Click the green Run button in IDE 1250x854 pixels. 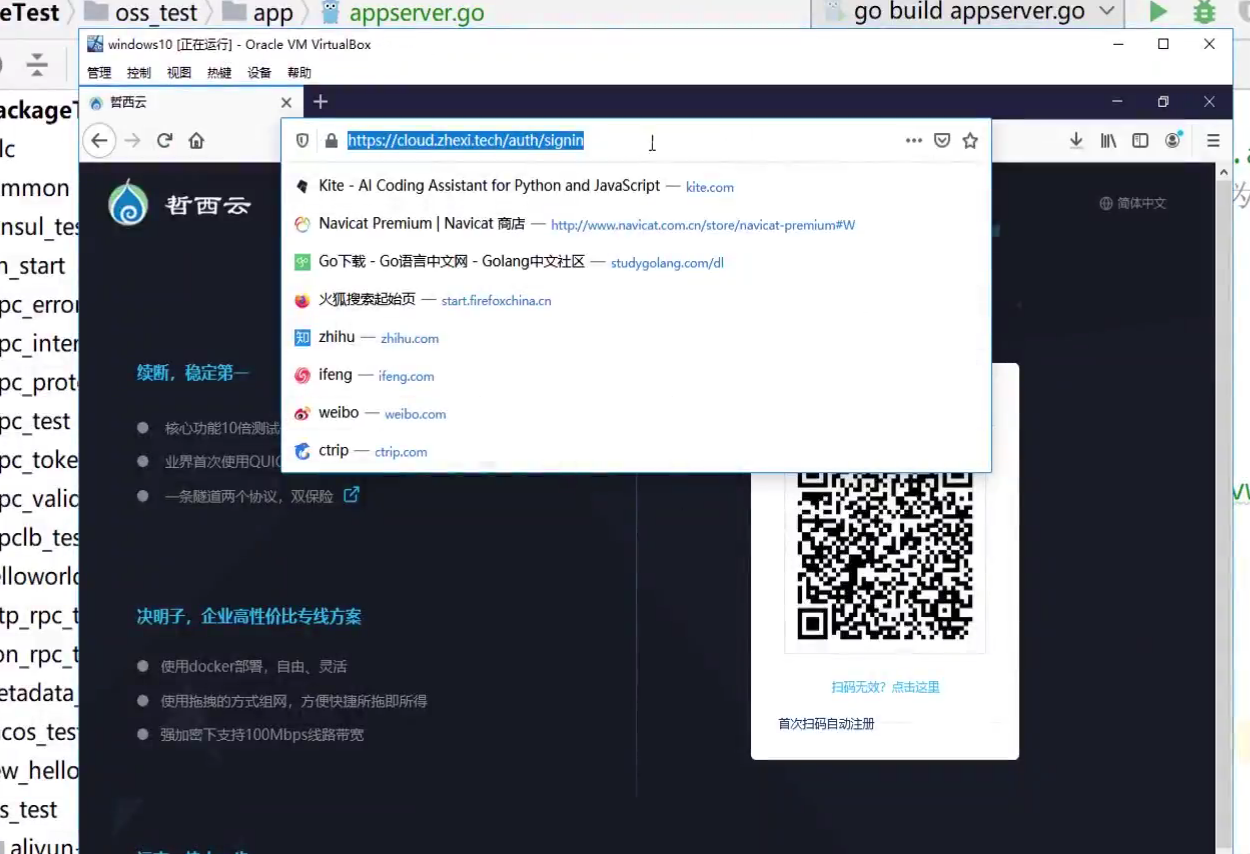pos(1158,12)
